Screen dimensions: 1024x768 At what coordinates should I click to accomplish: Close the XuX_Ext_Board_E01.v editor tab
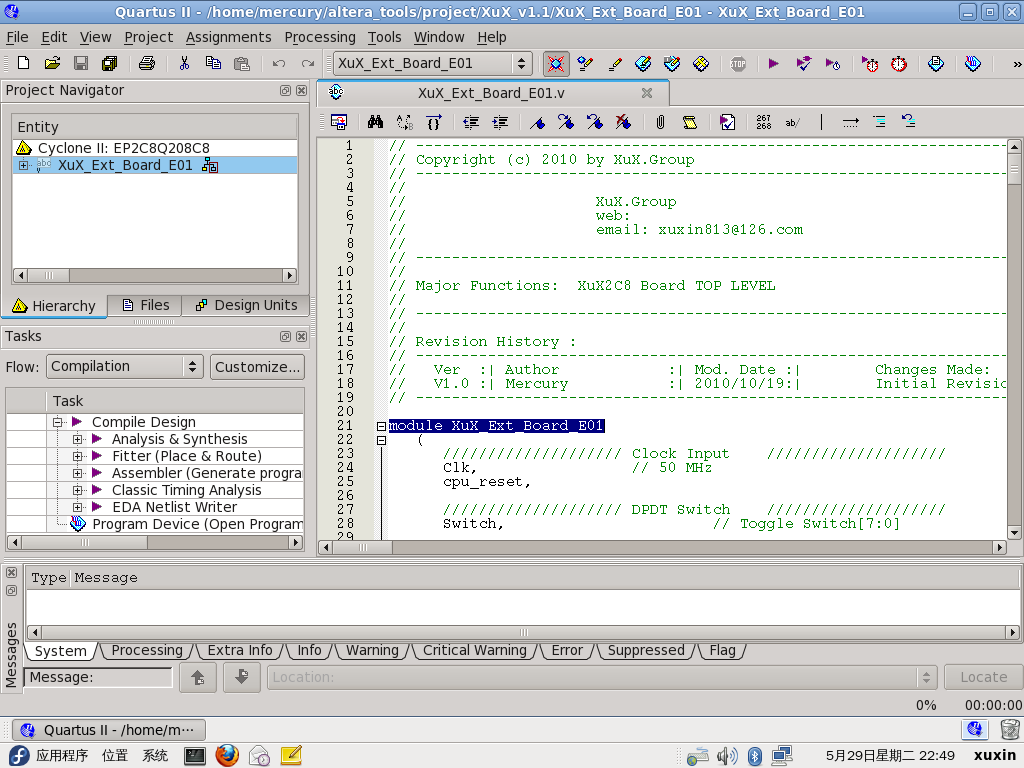(x=647, y=93)
